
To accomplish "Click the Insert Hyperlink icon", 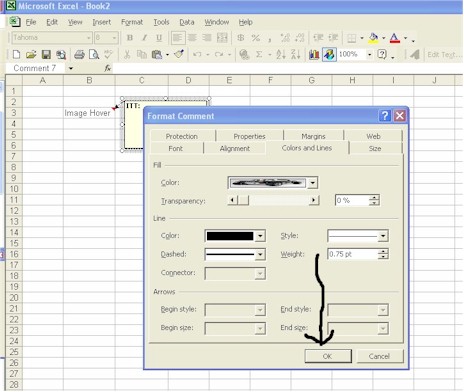I will pyautogui.click(x=244, y=54).
